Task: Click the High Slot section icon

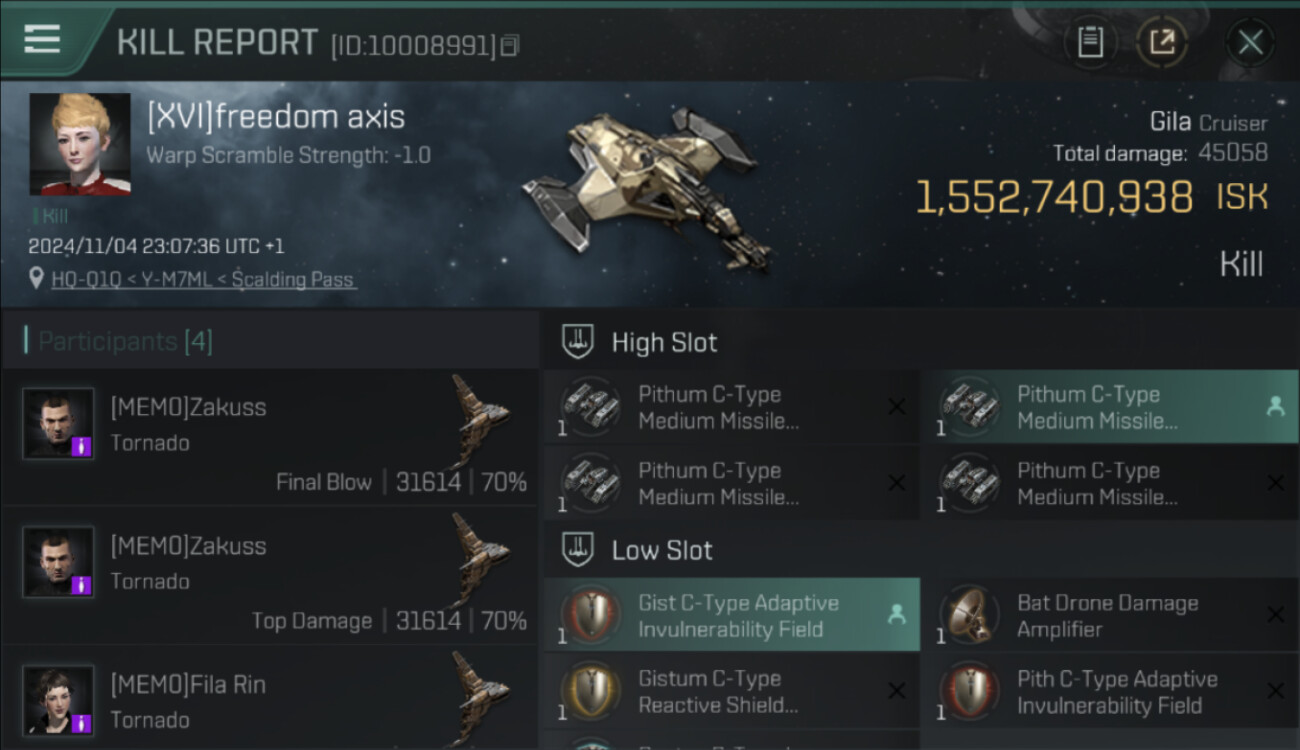Action: point(579,342)
